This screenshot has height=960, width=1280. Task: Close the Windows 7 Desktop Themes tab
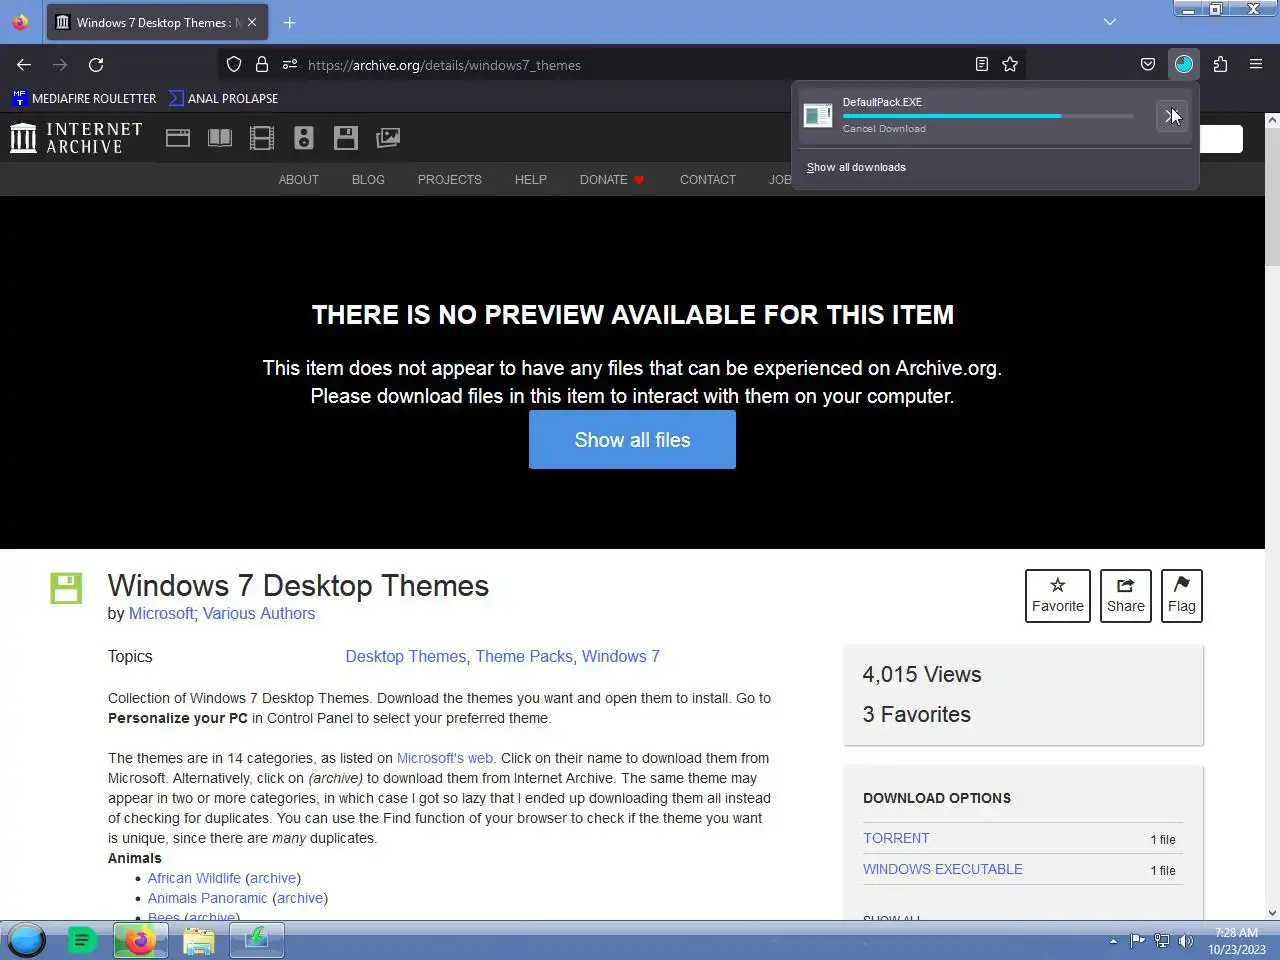pyautogui.click(x=252, y=22)
